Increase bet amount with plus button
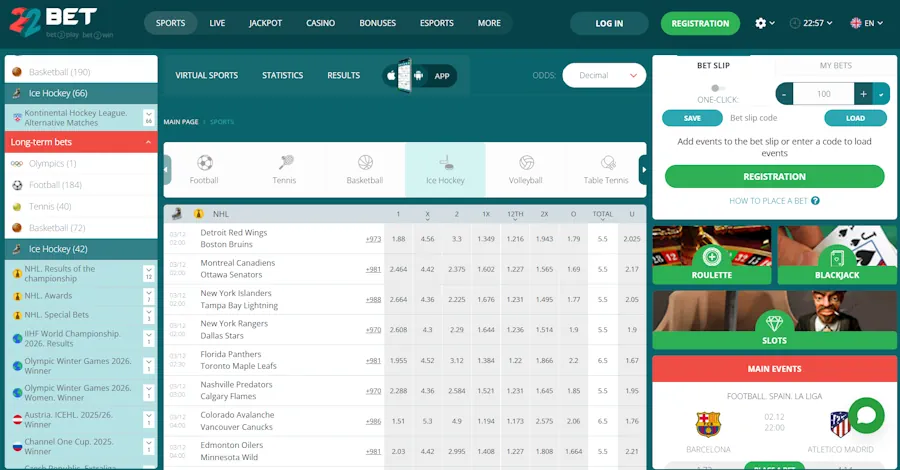 863,94
